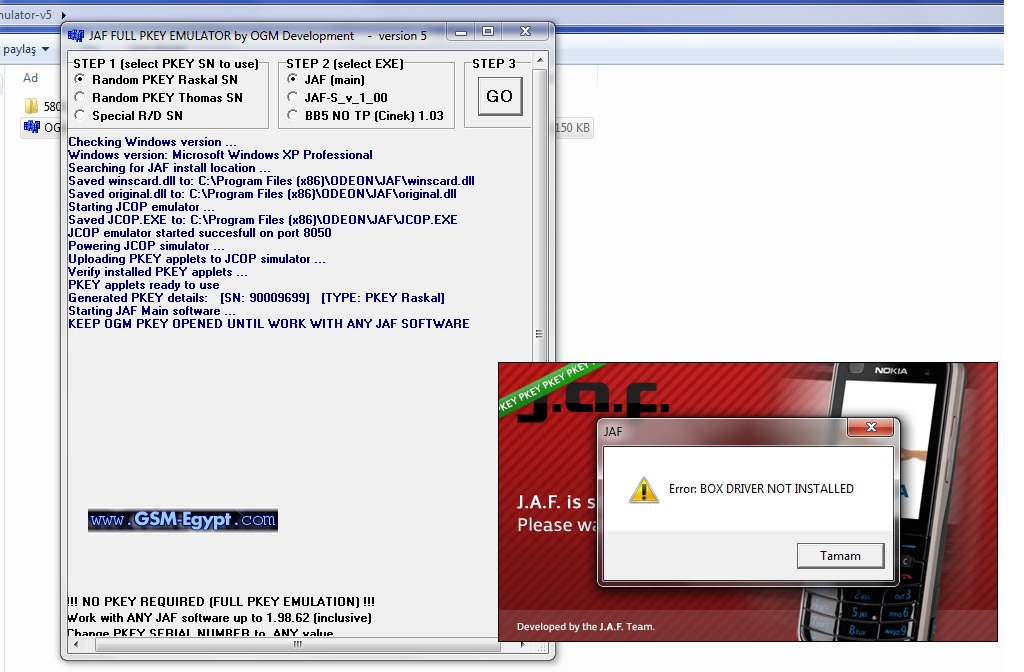1024x672 pixels.
Task: Click 'Starting JCOP emulator ...' log line
Action: click(141, 207)
